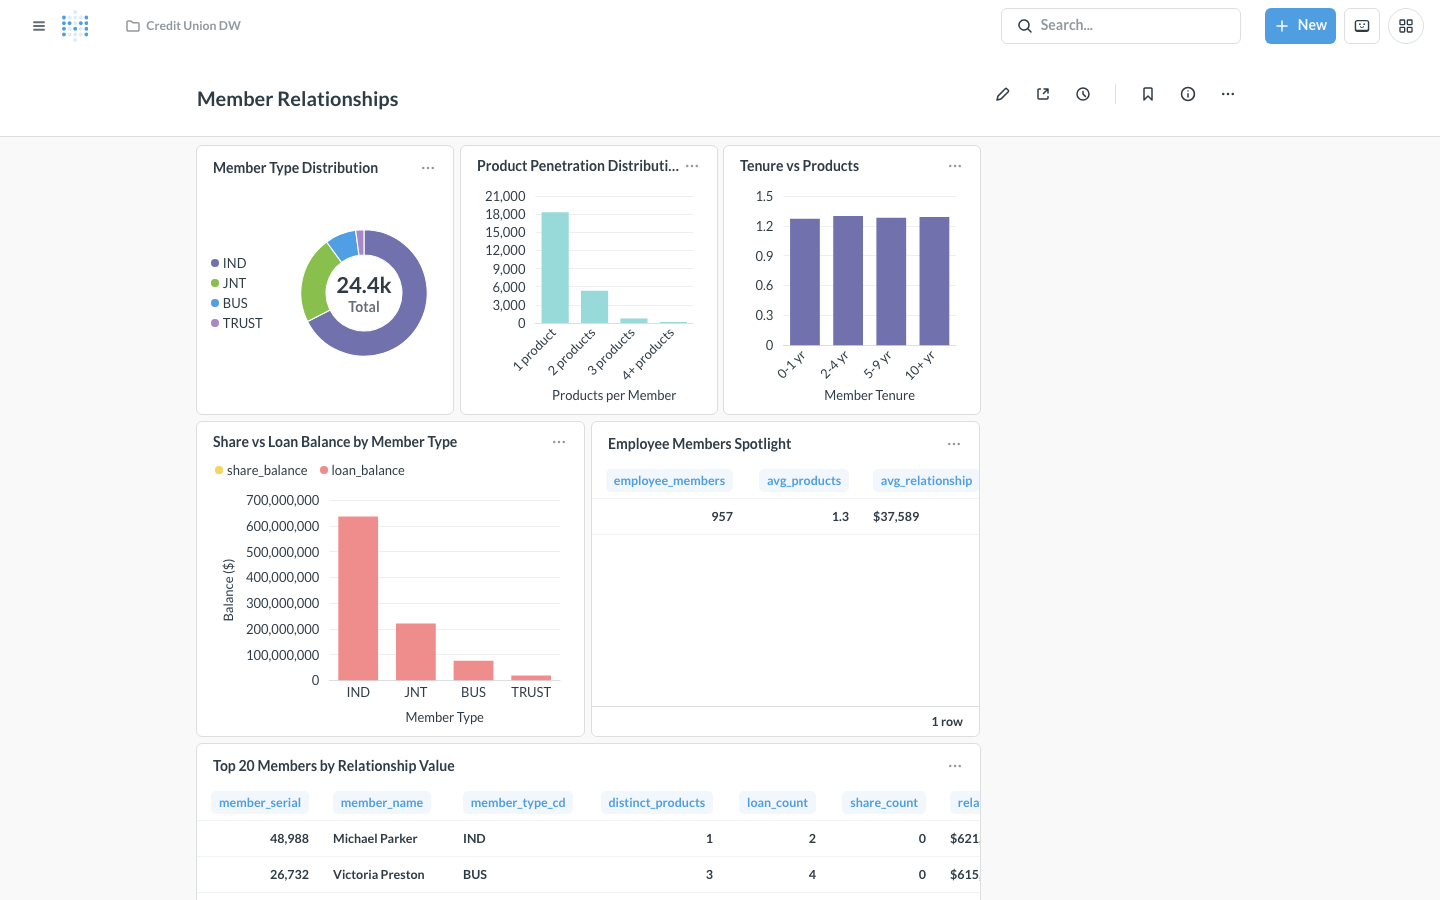Screen dimensions: 1440x900
Task: Select Victoria Preston name cell
Action: [379, 875]
